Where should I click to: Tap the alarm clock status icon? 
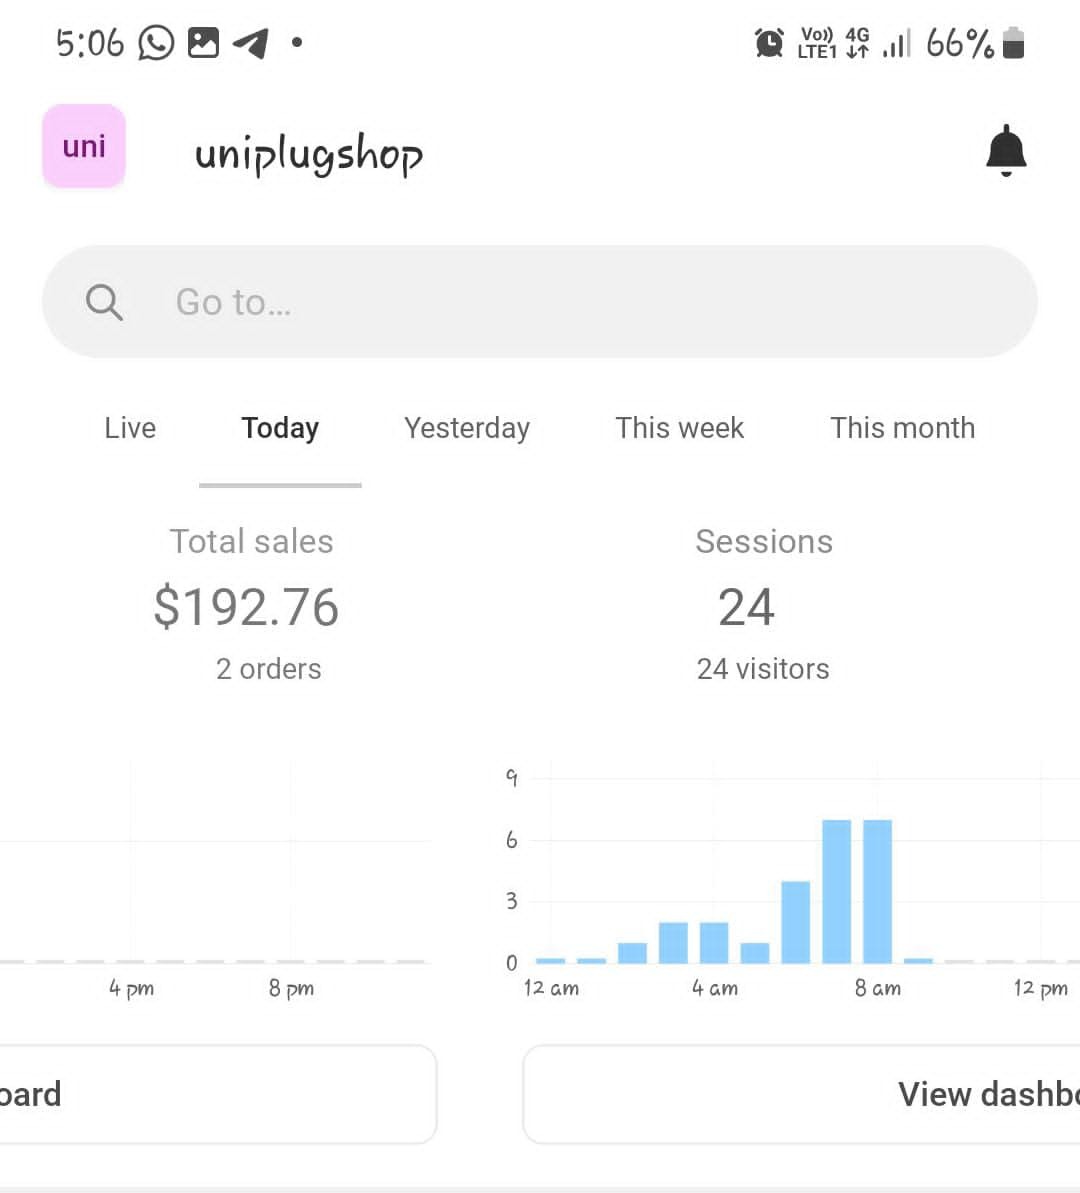tap(769, 43)
